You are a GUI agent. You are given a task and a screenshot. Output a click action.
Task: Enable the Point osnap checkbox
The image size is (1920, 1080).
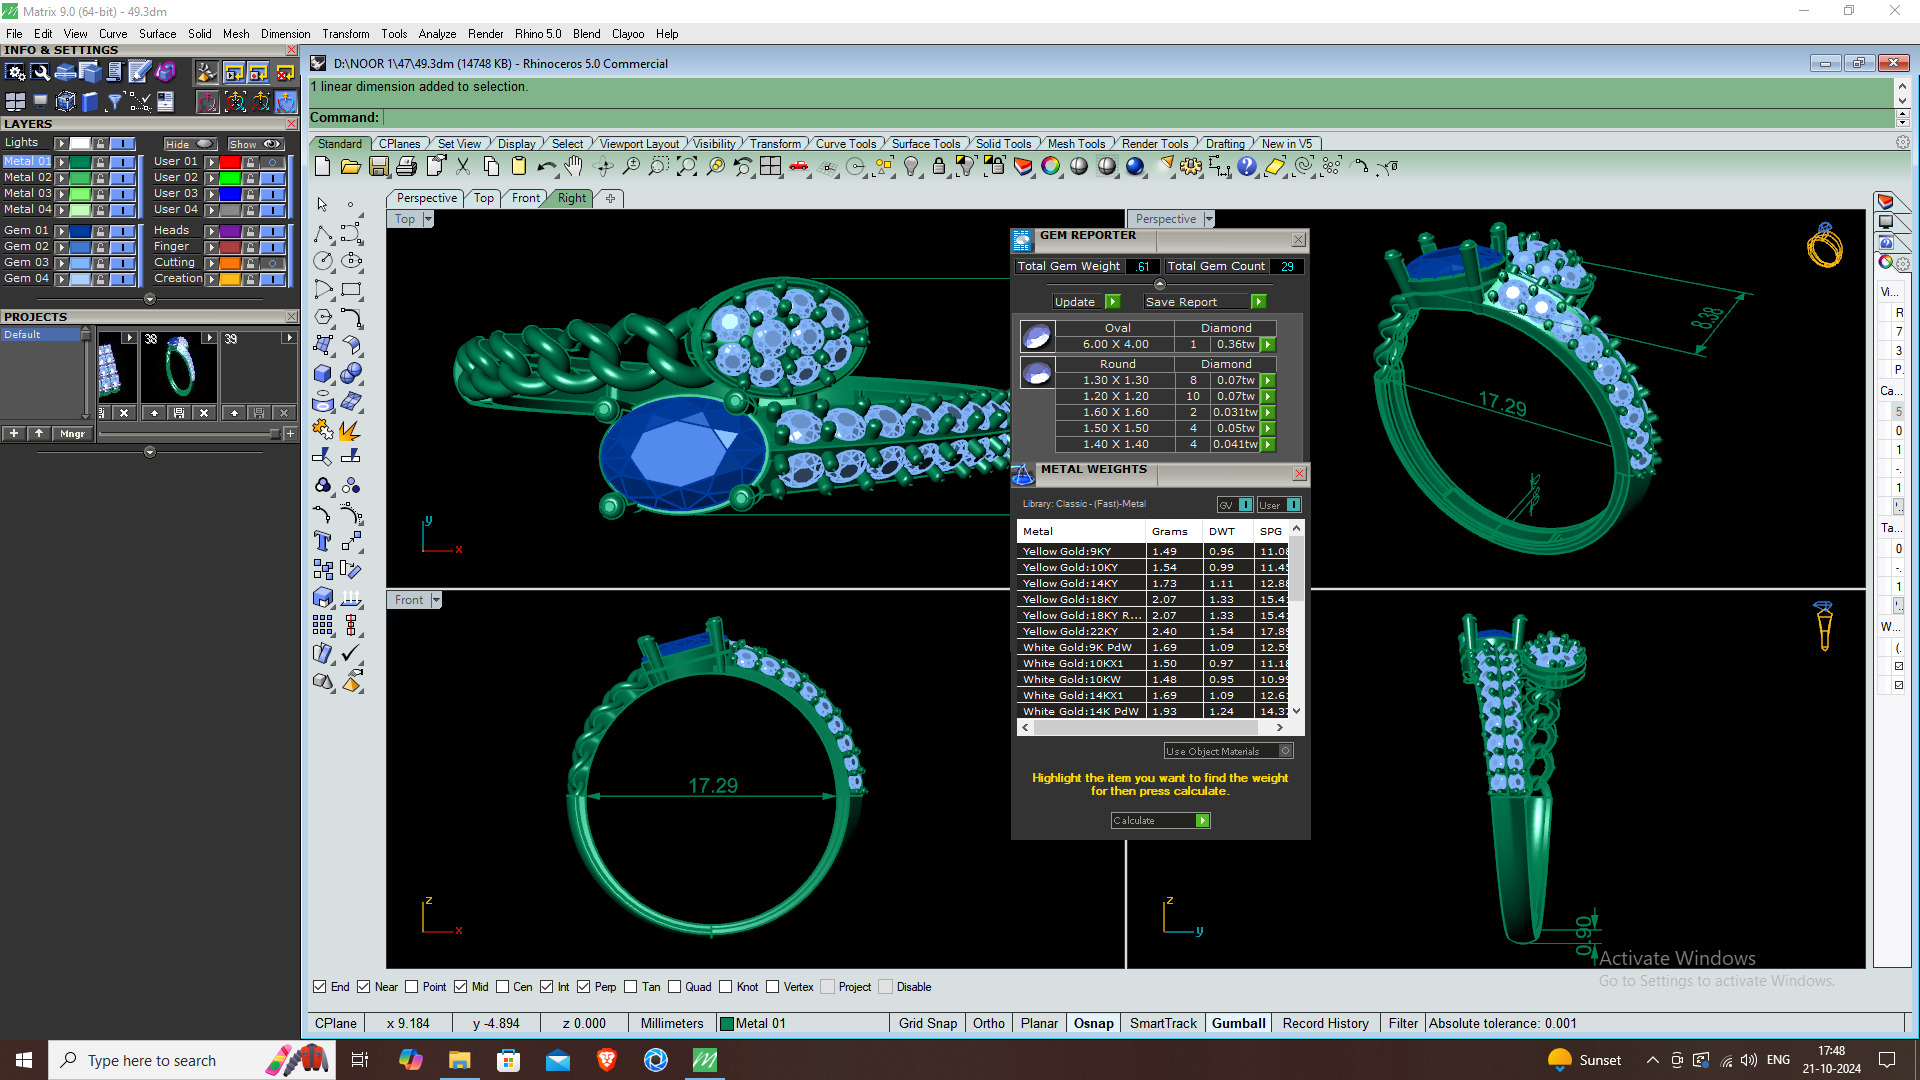(x=411, y=987)
